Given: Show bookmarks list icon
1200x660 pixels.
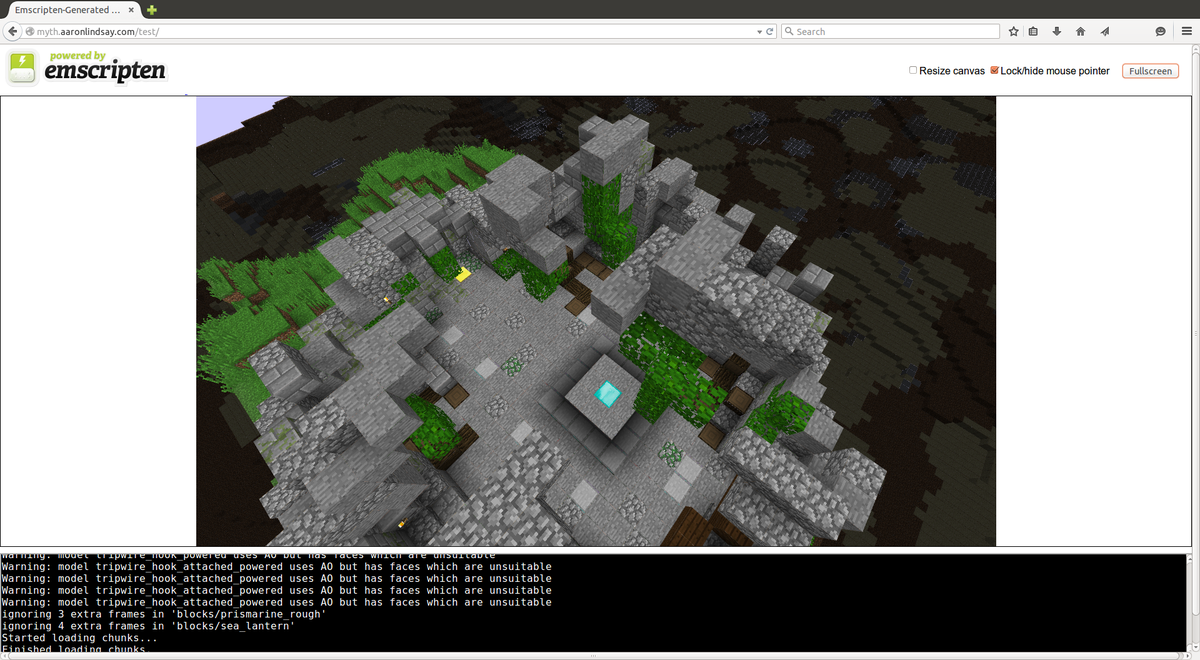Looking at the screenshot, I should [1034, 31].
